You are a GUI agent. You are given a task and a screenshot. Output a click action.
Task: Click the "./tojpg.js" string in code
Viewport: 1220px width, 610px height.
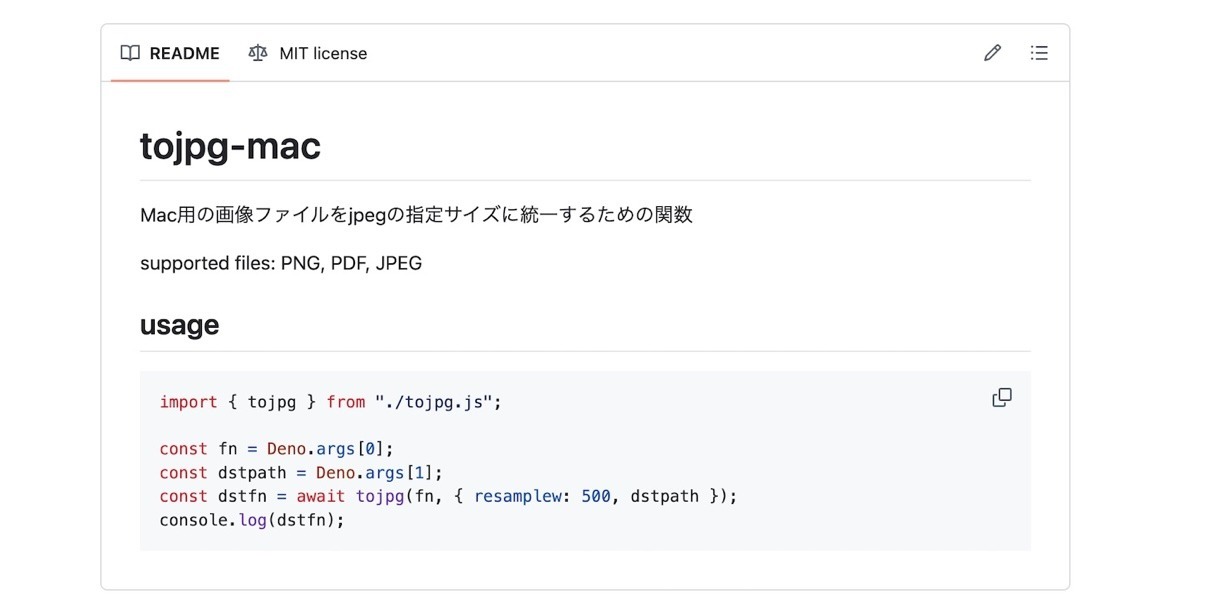point(434,402)
